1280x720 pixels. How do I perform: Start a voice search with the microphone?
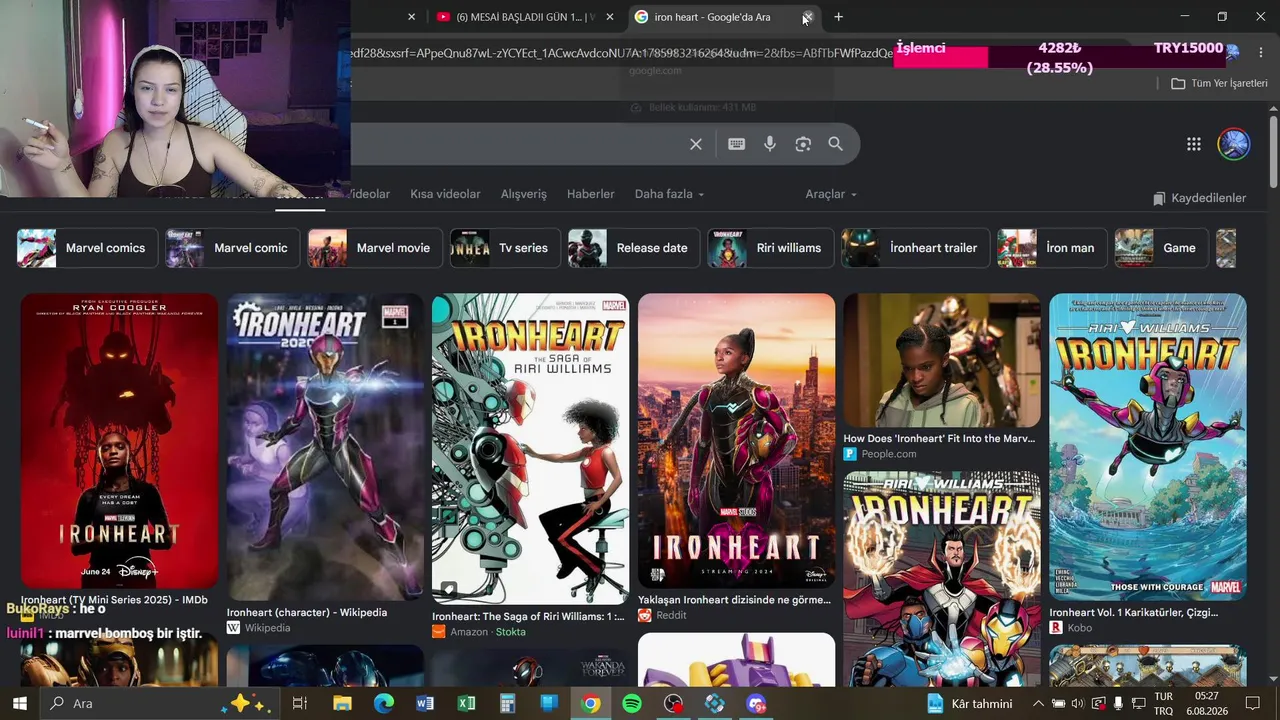[770, 144]
